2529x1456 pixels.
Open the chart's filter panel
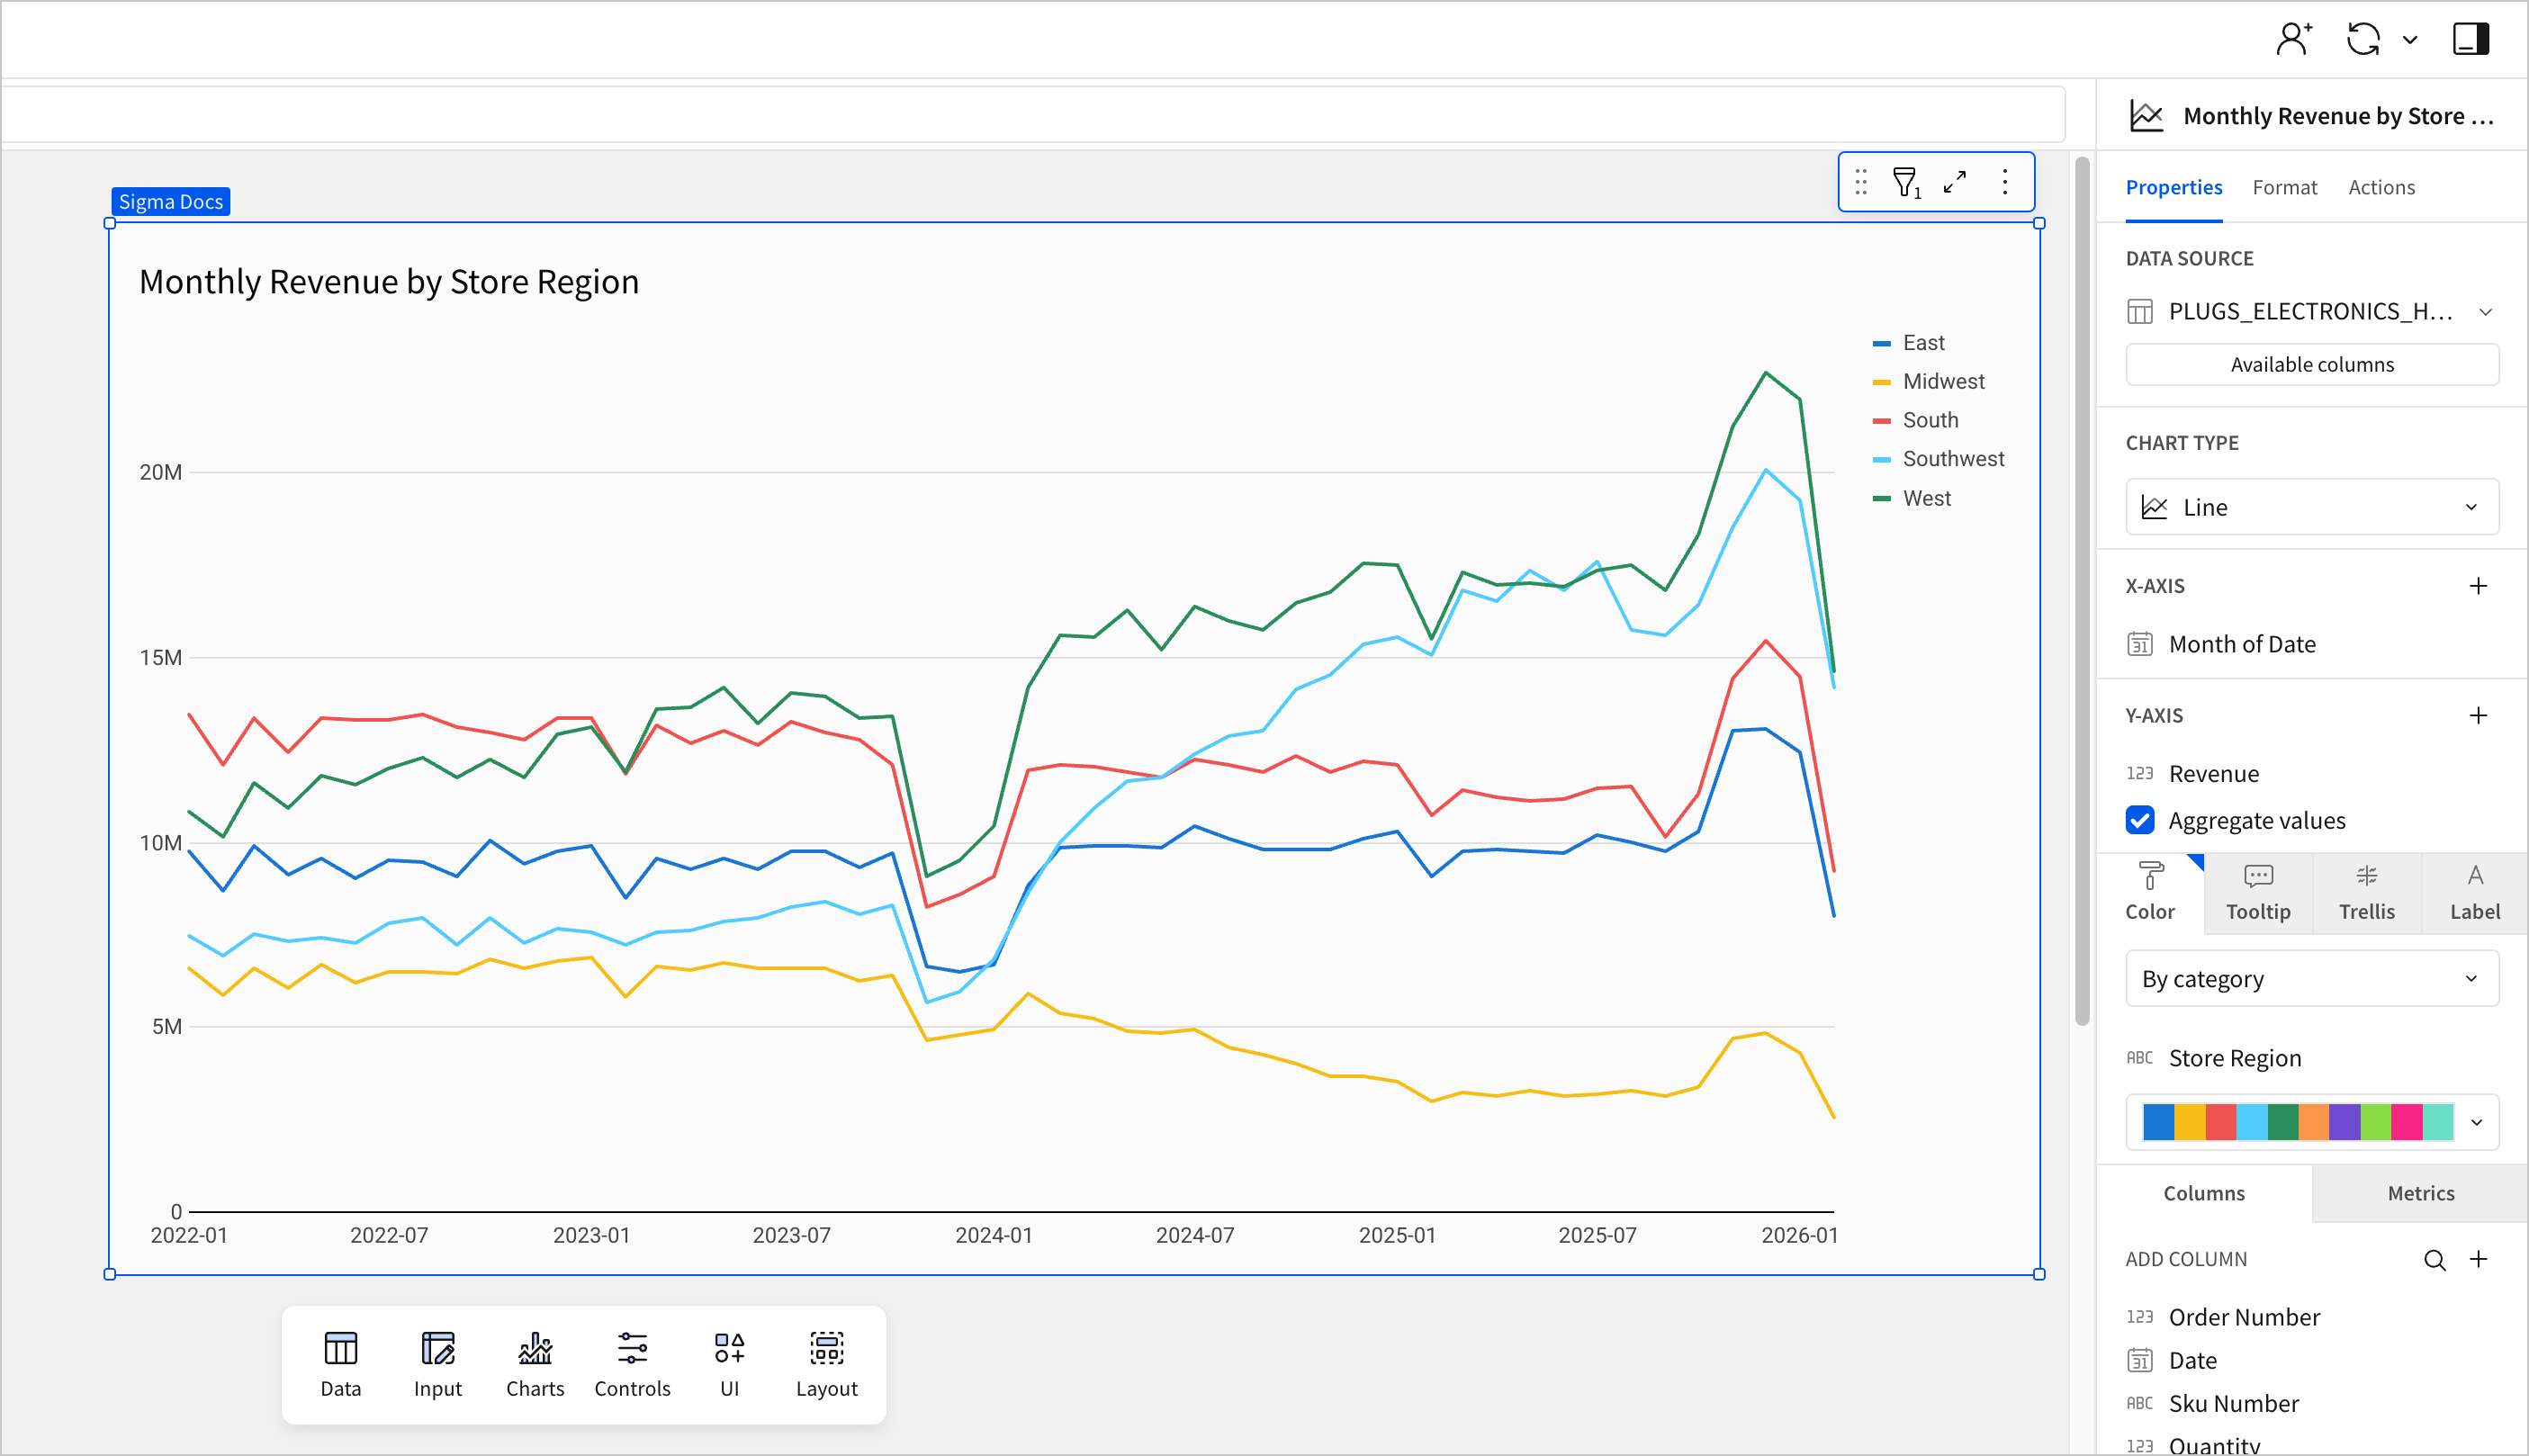[x=1906, y=182]
